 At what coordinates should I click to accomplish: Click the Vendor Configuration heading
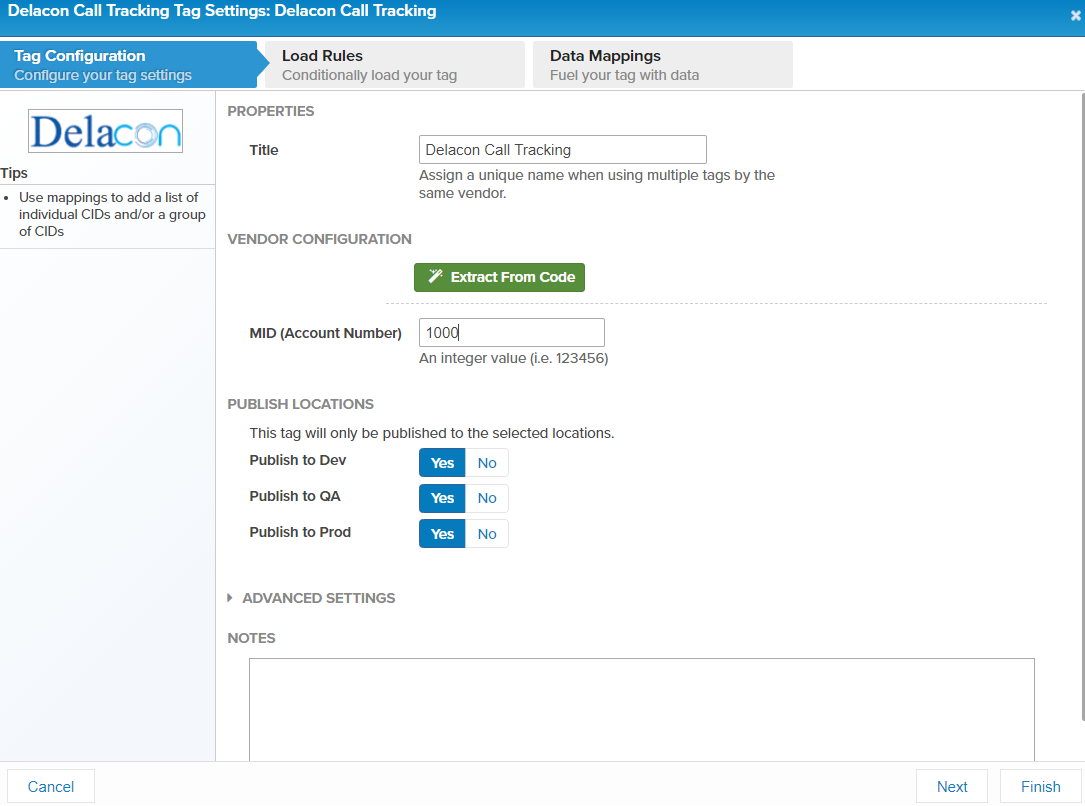point(319,239)
